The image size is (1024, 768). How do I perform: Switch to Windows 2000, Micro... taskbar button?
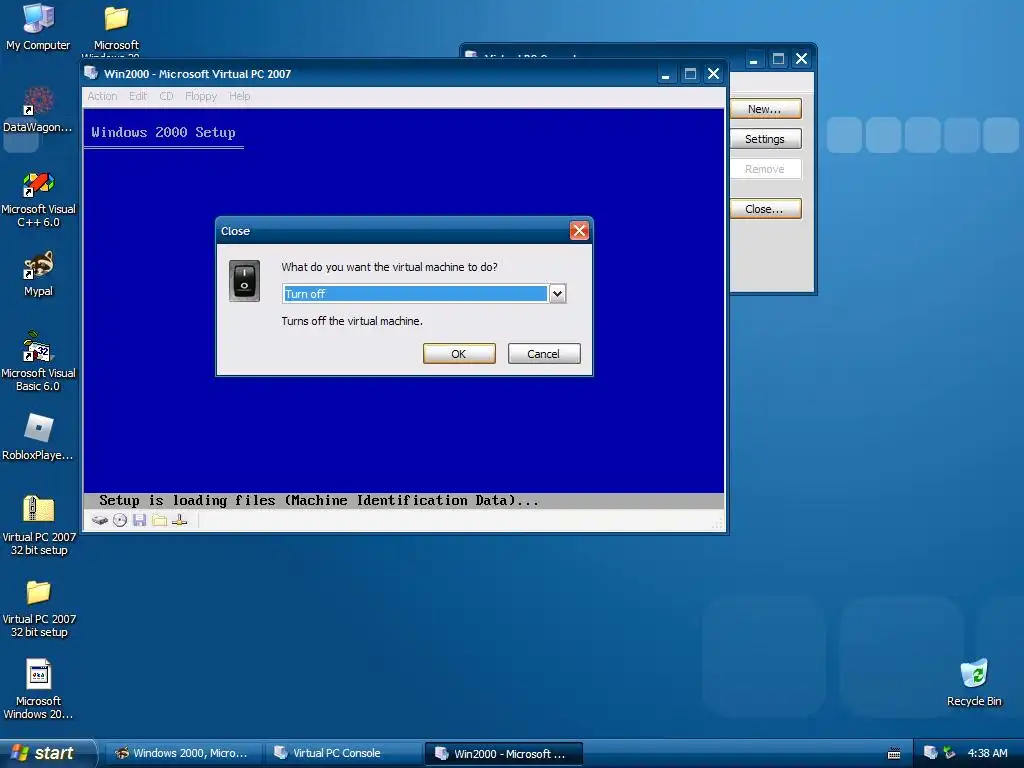pos(183,753)
